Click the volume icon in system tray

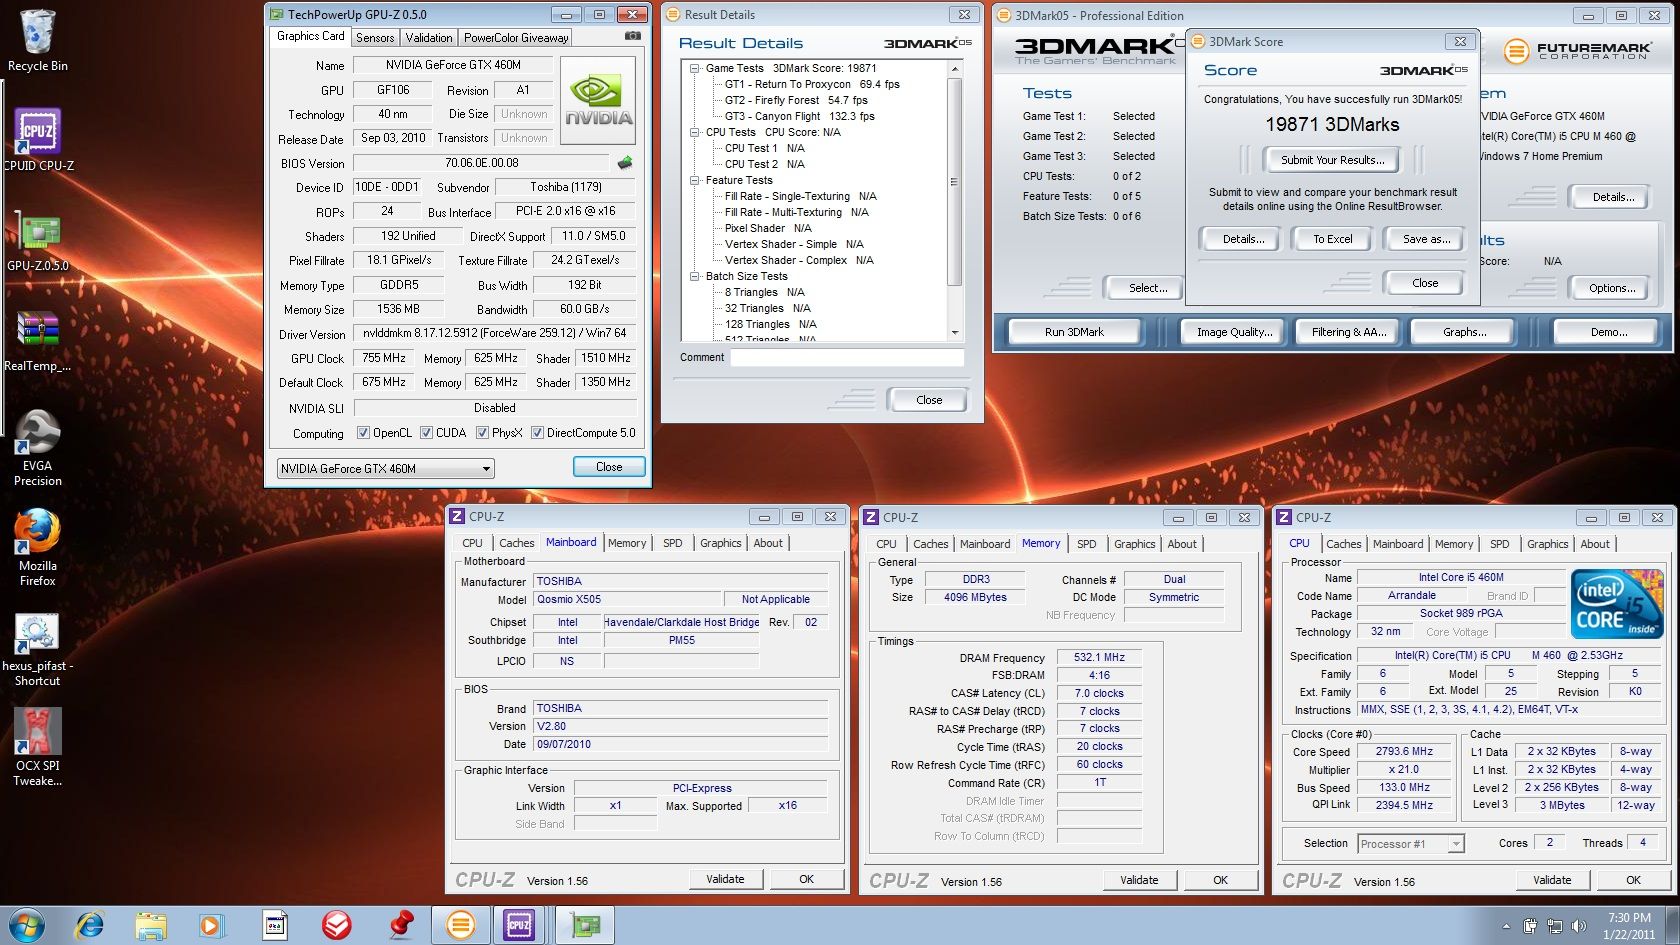coord(1579,926)
